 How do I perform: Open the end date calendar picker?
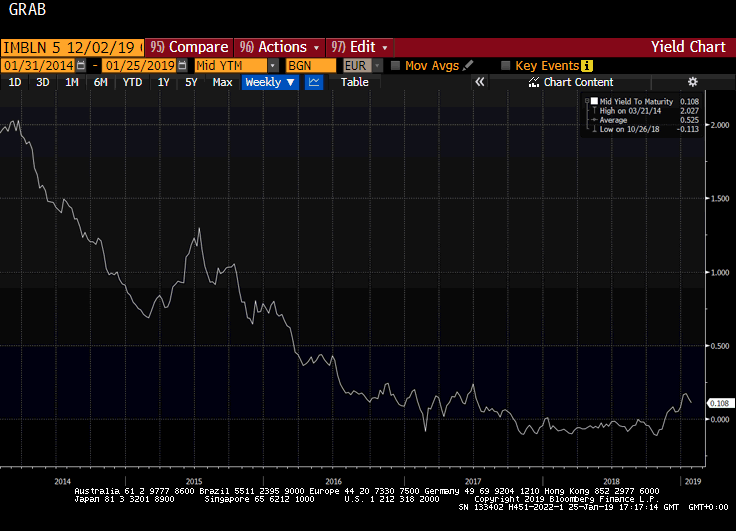click(x=182, y=65)
